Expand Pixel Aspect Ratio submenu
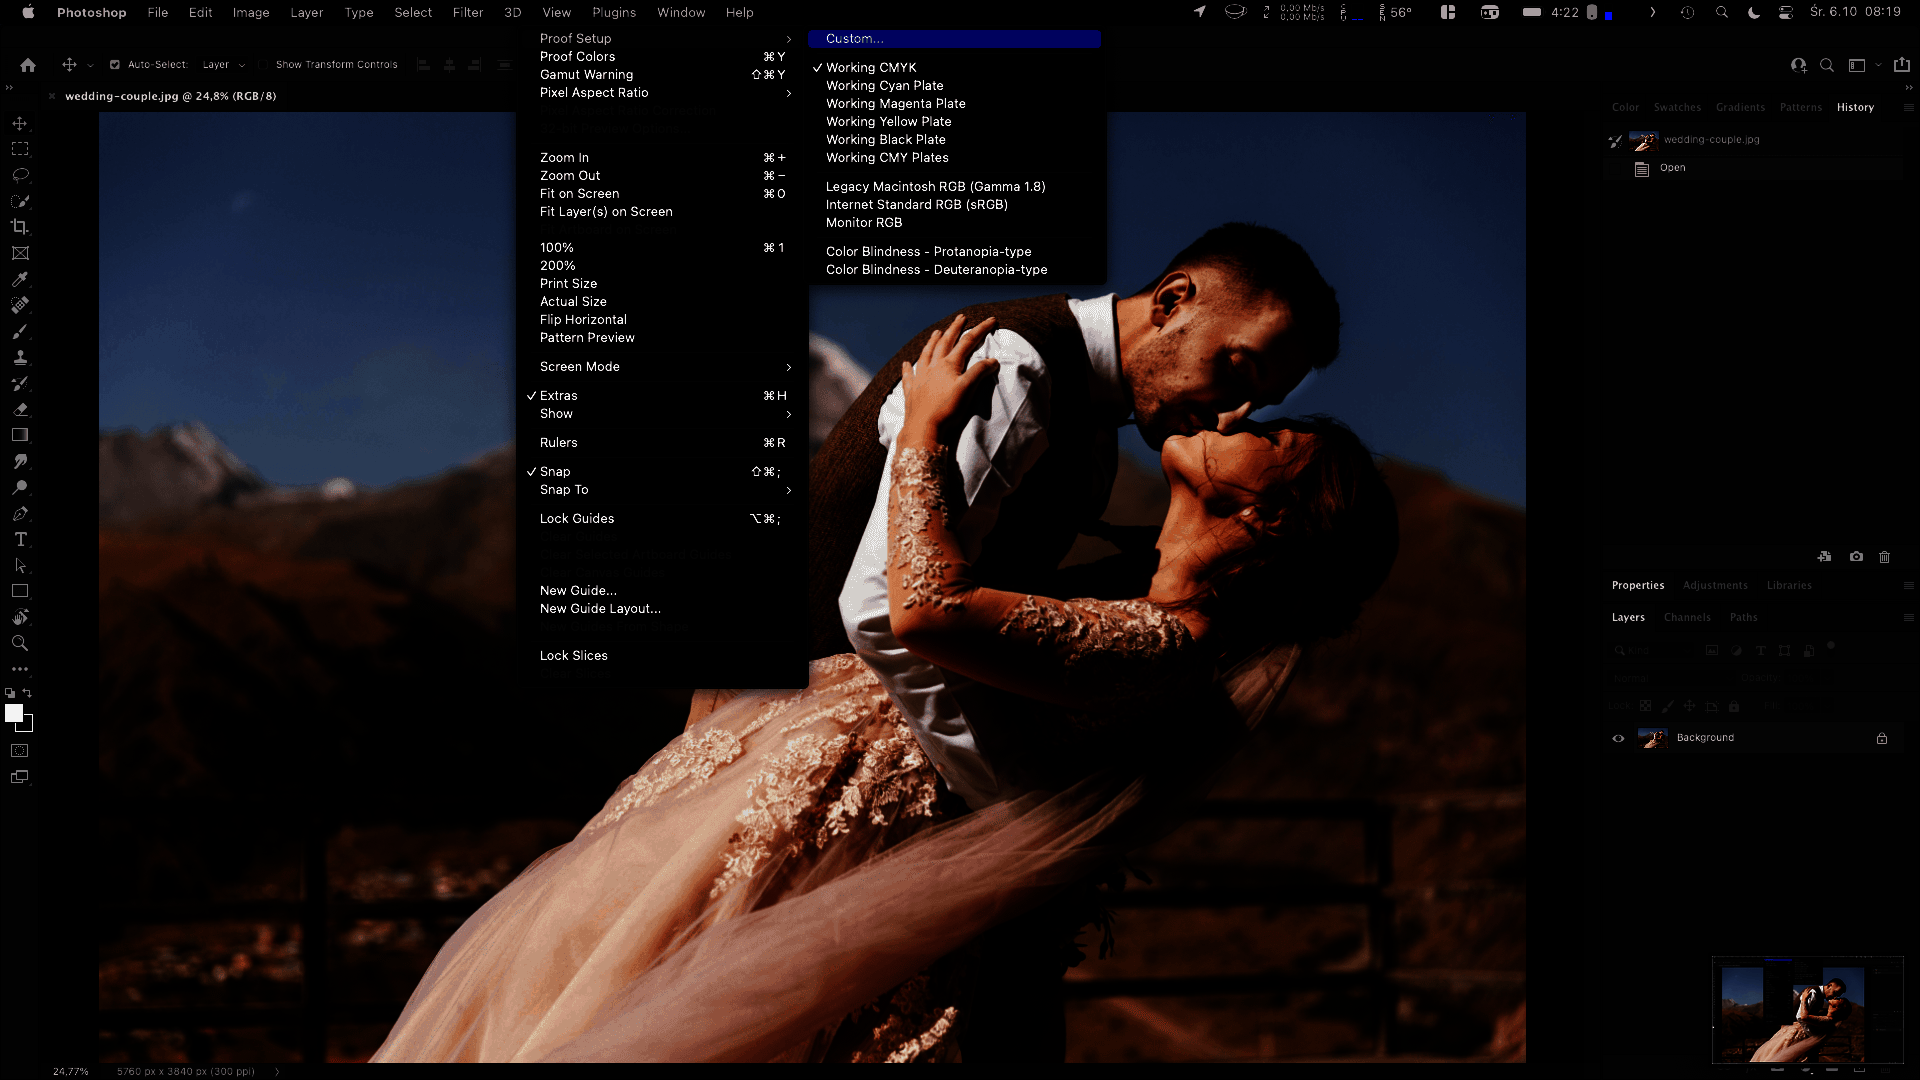The height and width of the screenshot is (1080, 1920). (662, 93)
